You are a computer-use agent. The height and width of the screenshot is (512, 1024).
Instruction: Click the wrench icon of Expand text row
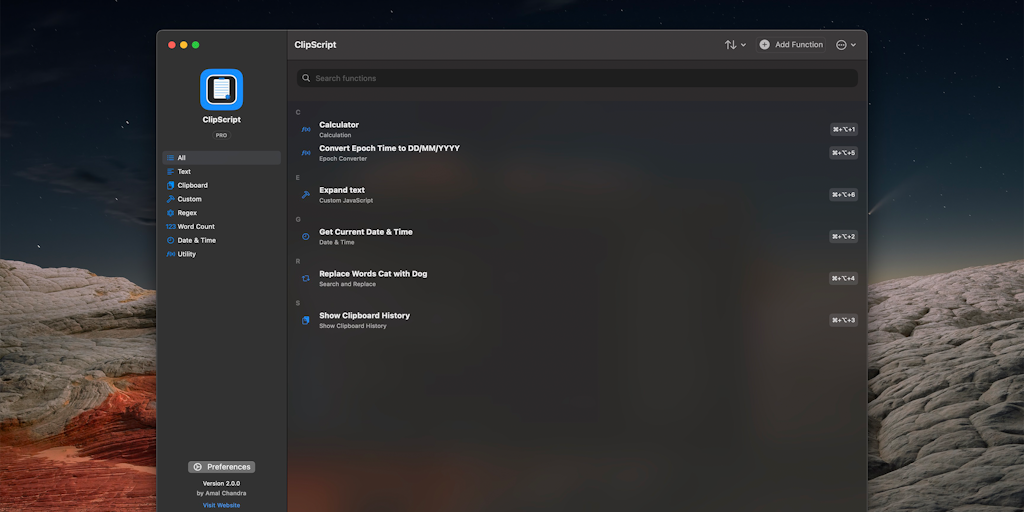[x=306, y=195]
